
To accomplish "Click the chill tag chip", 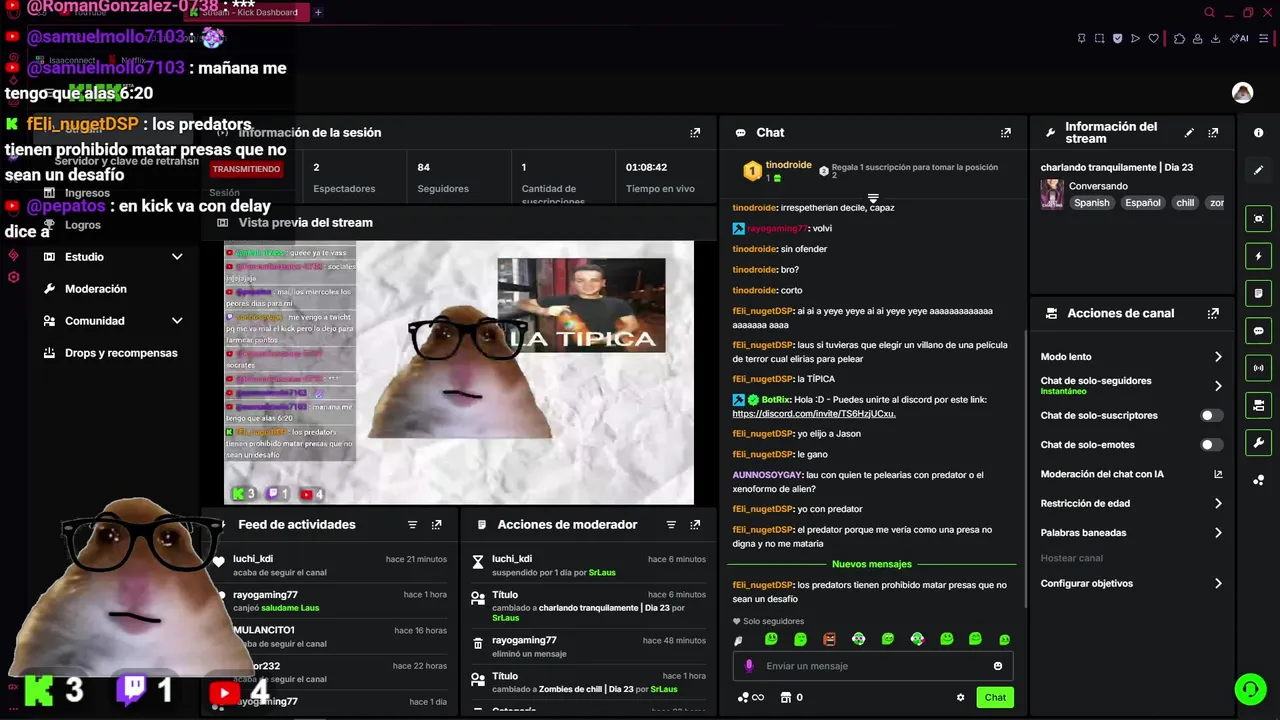I will (1185, 203).
